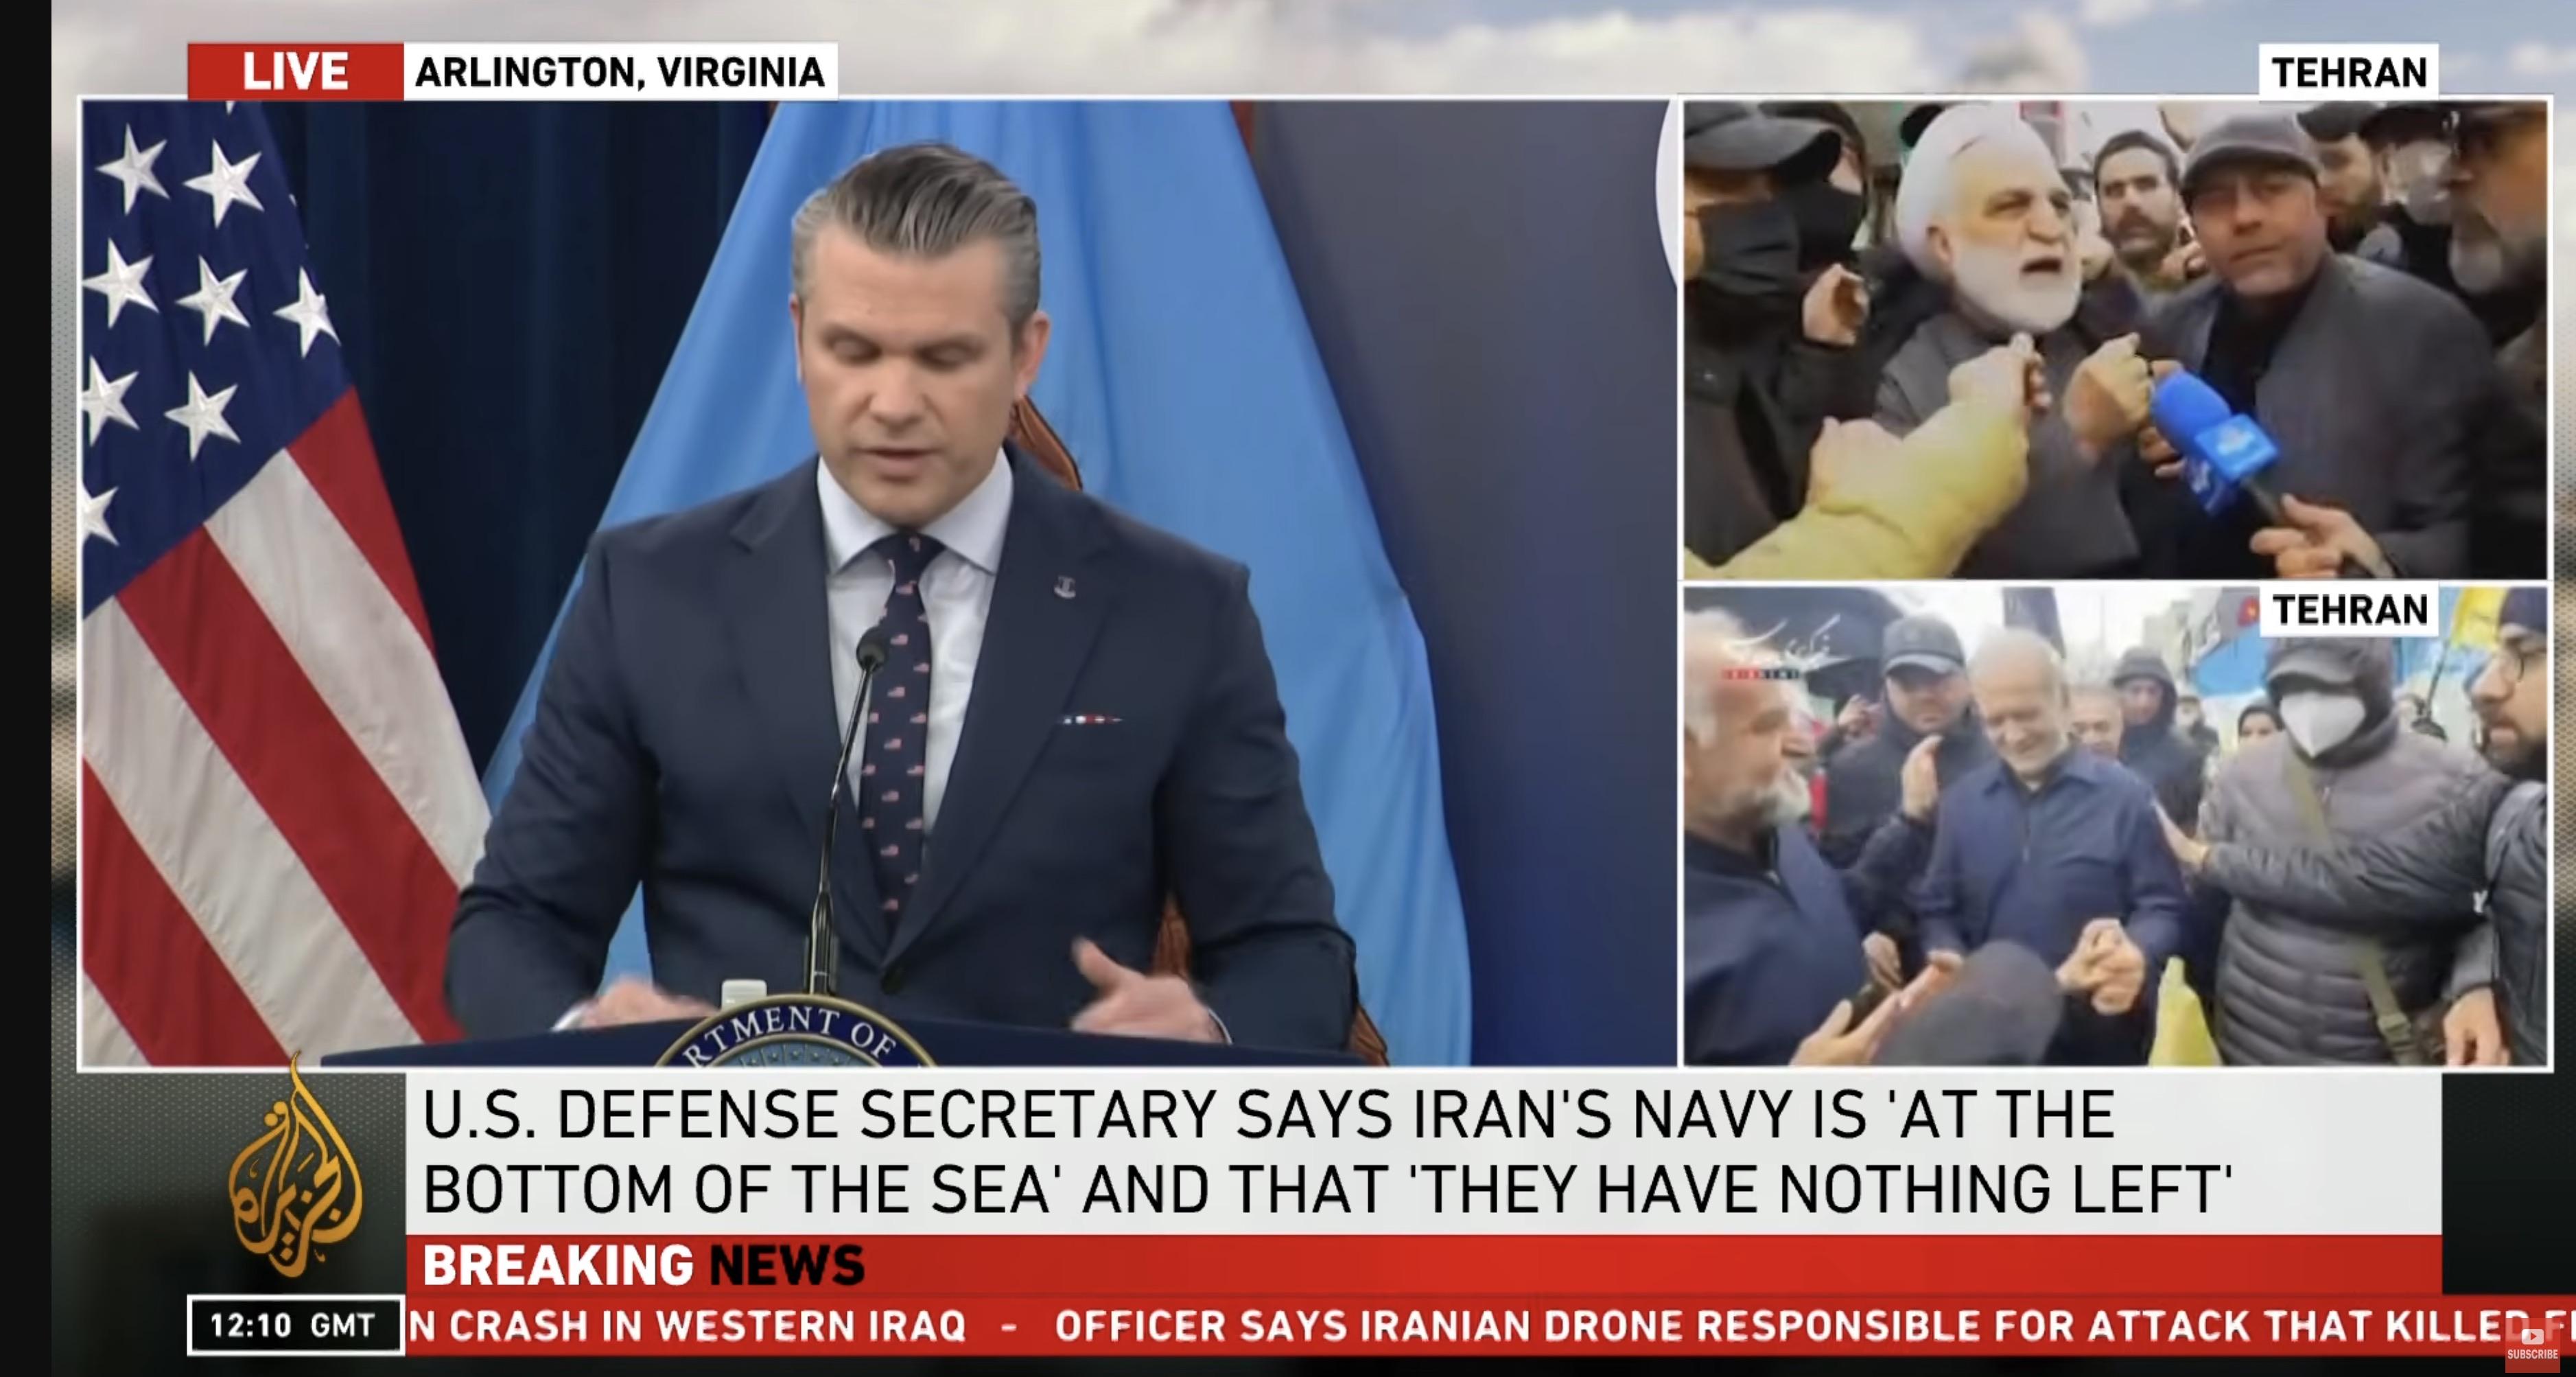Click the Iran's Navy headline text
The image size is (2576, 1377).
click(x=1326, y=1152)
